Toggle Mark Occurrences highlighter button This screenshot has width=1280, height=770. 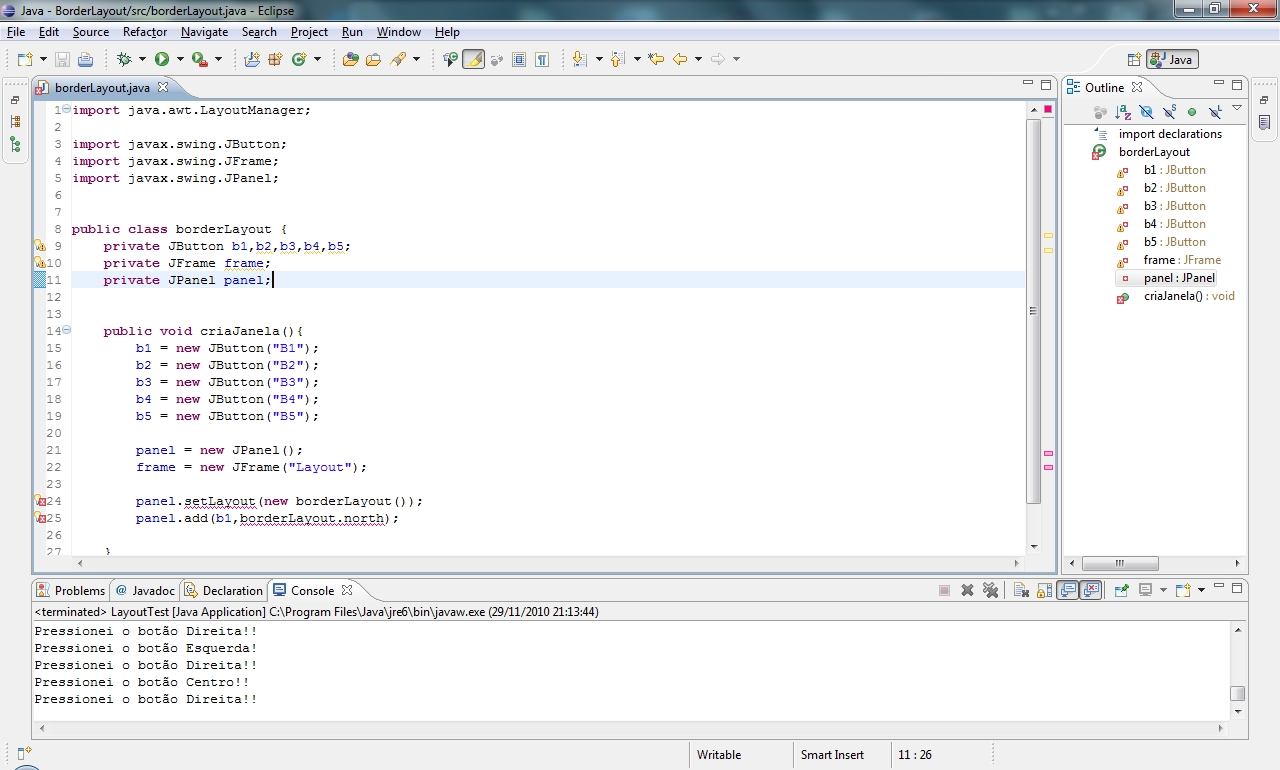474,59
